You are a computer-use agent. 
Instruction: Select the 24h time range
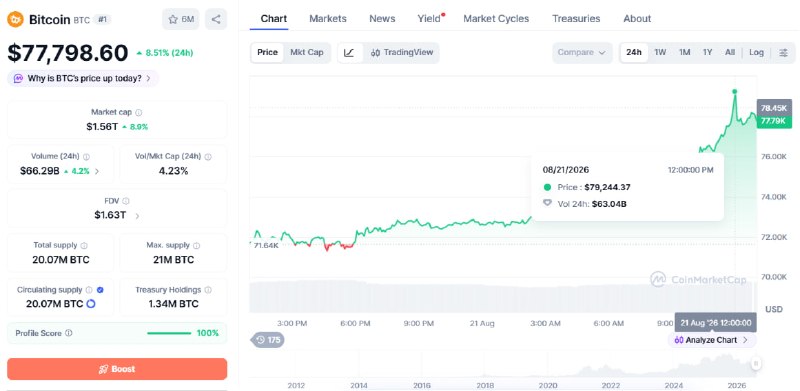coord(634,53)
